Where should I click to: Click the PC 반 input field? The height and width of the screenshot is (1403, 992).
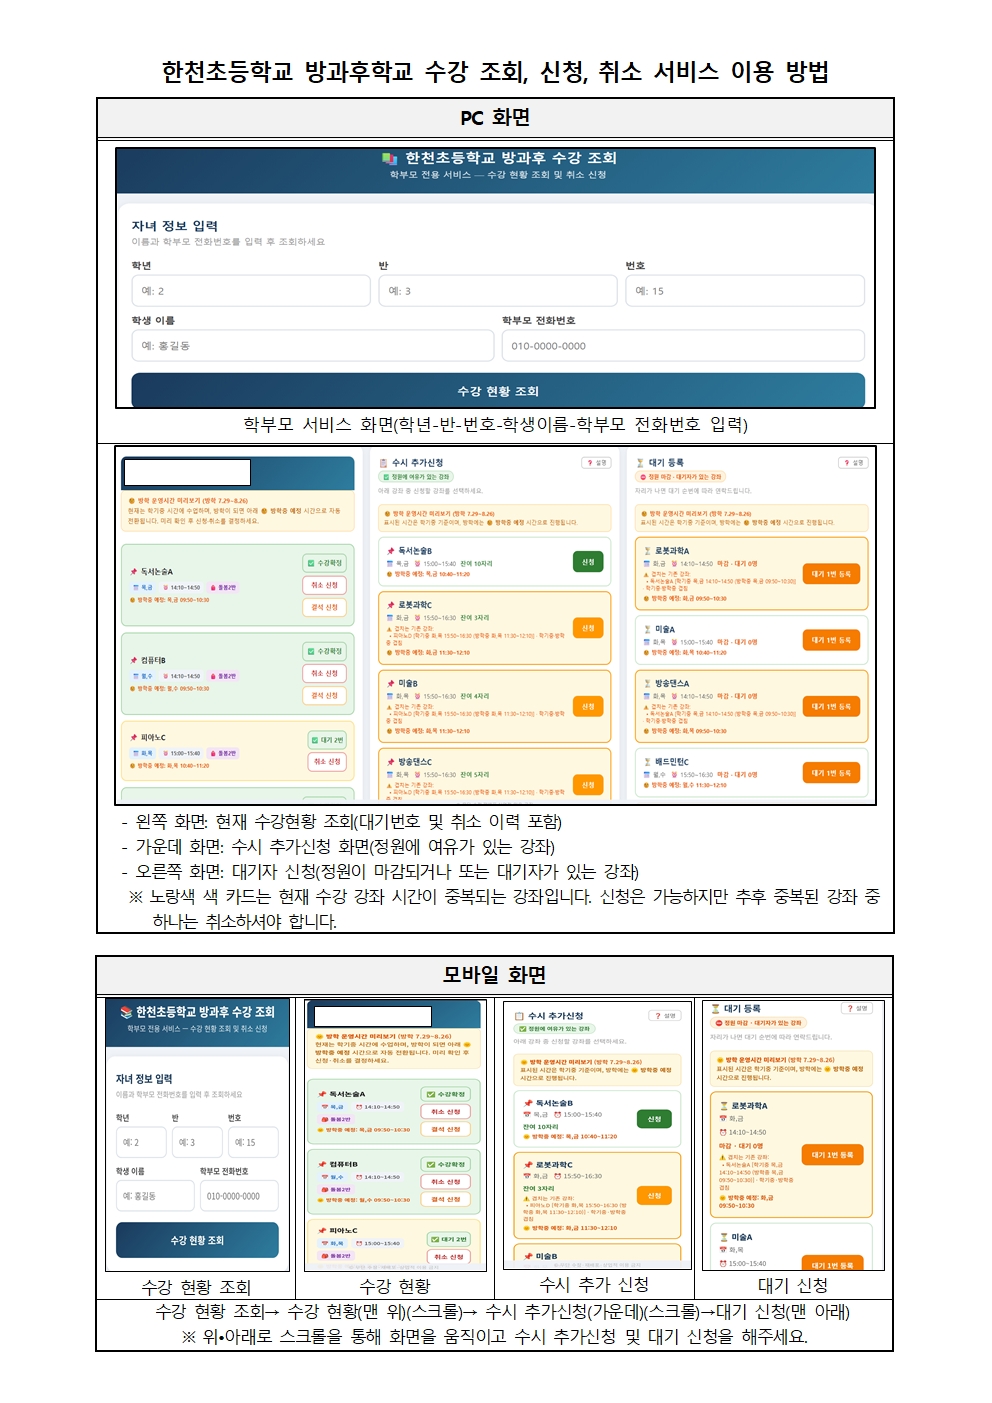tap(497, 291)
